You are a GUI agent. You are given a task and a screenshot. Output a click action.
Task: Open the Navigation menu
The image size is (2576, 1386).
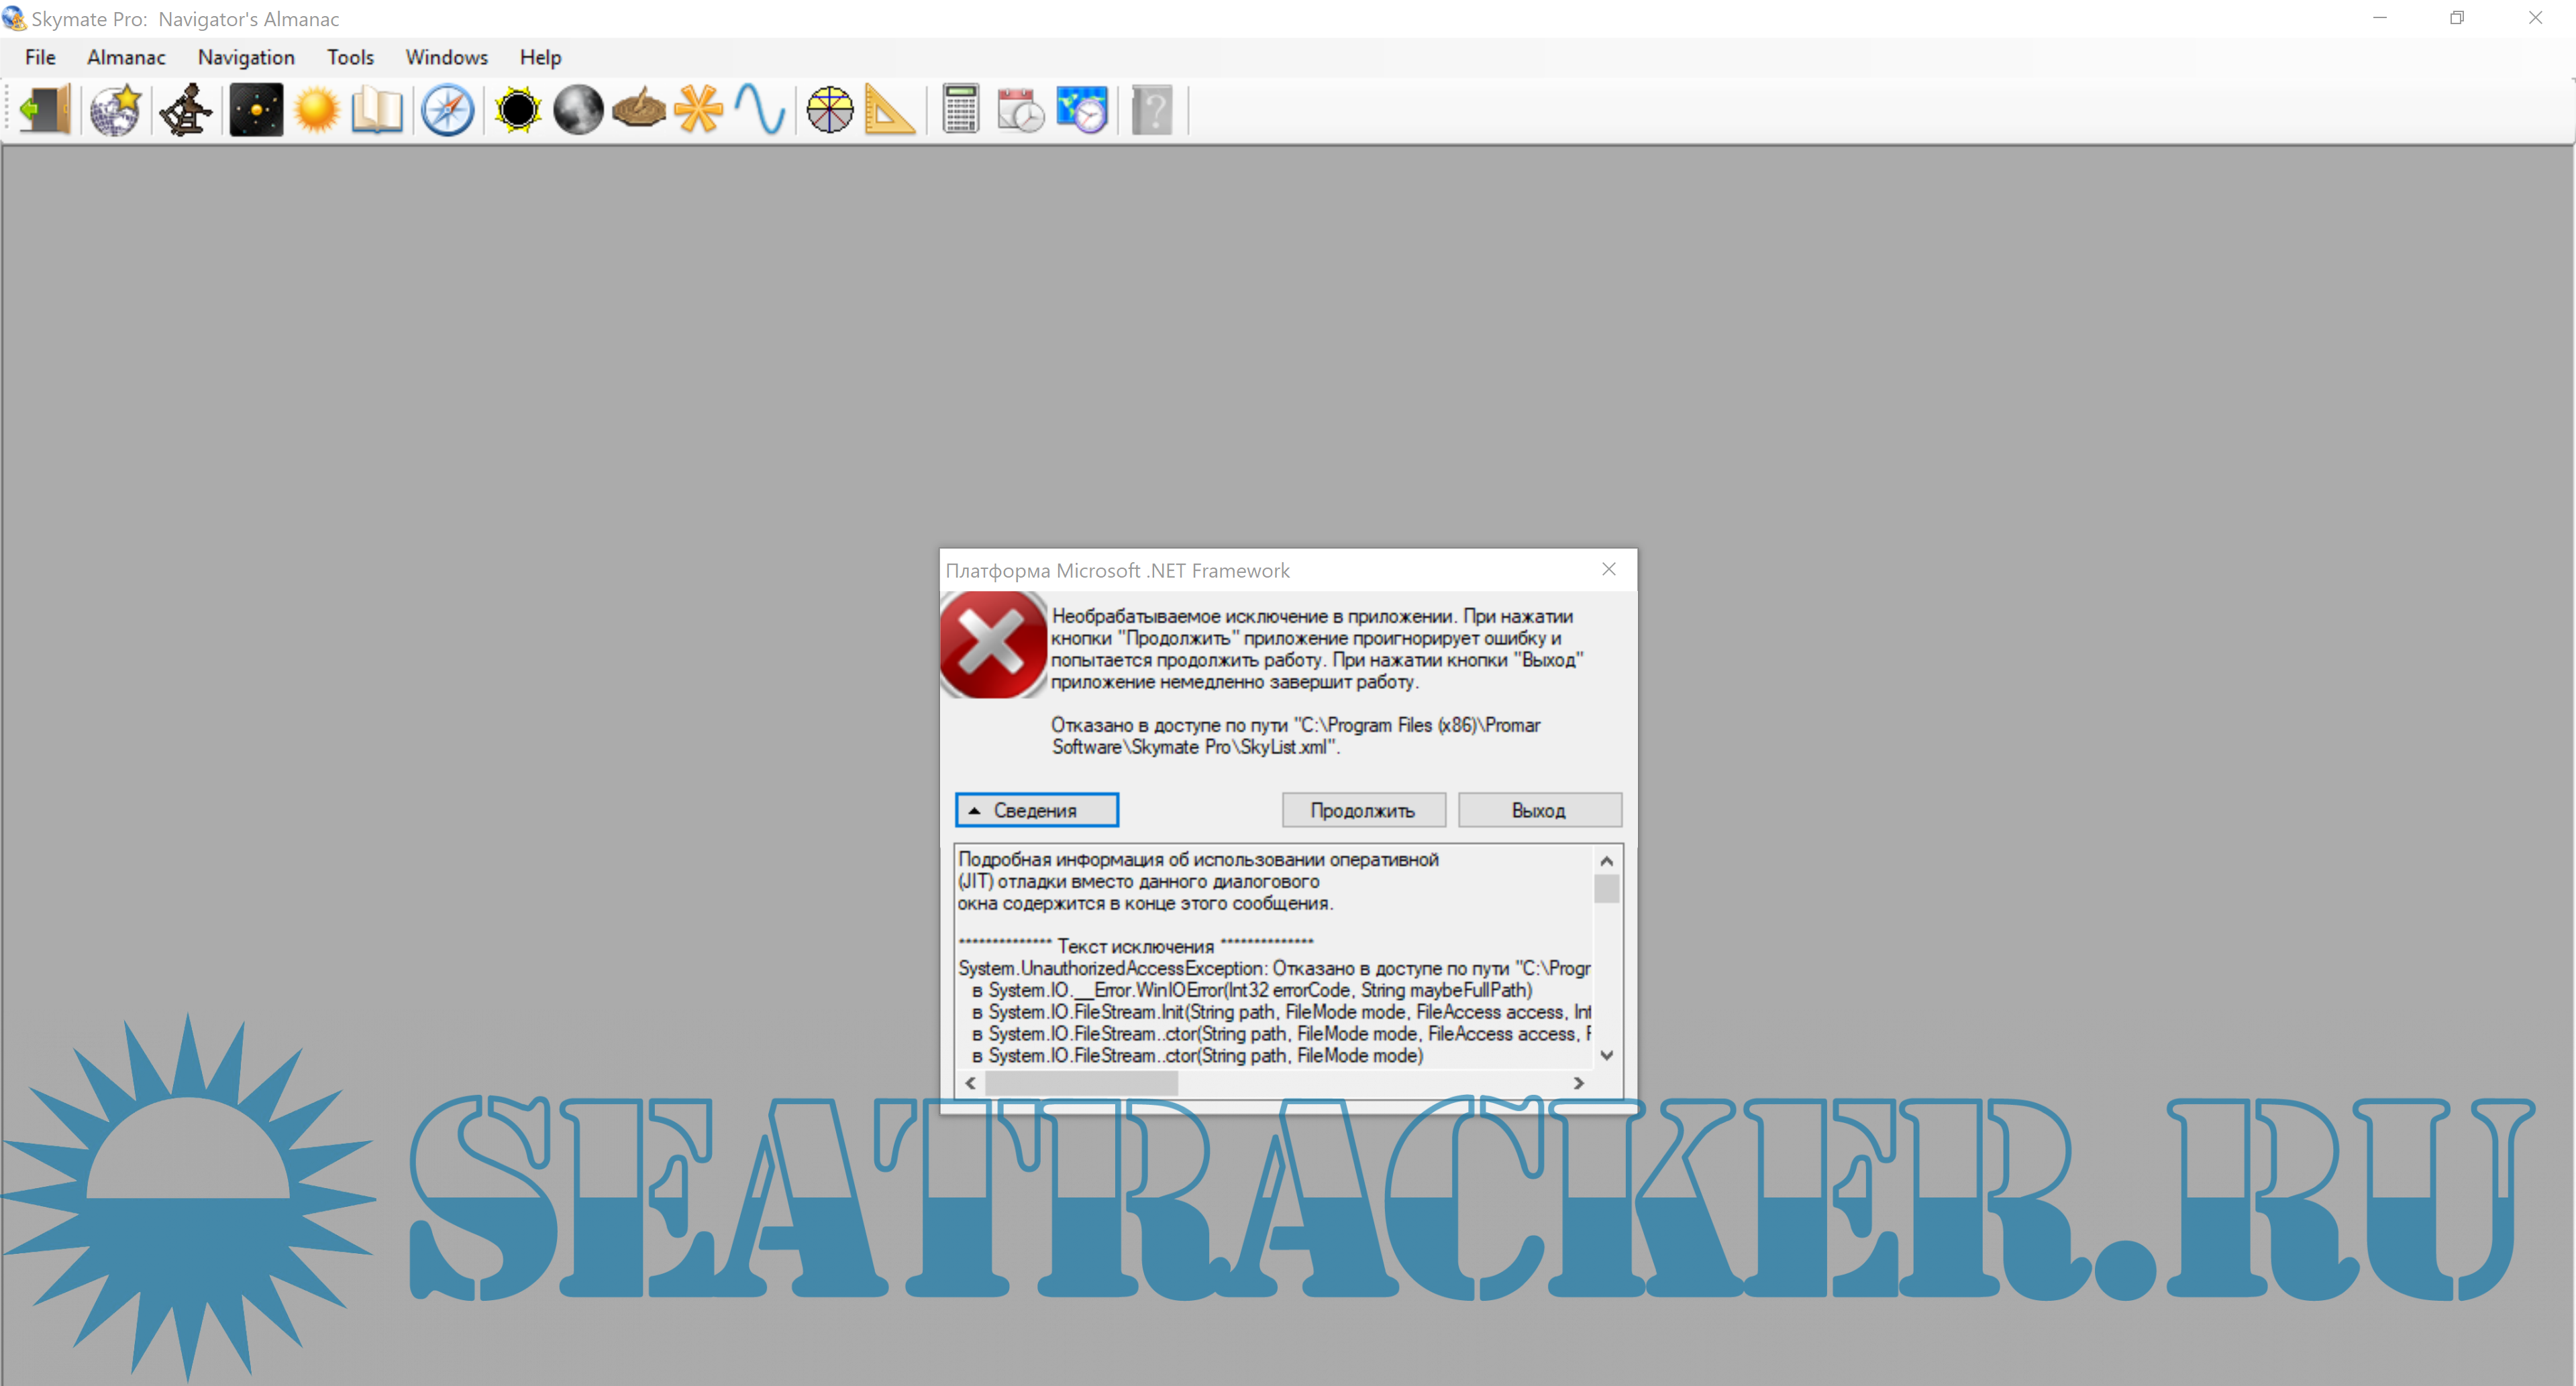coord(246,57)
